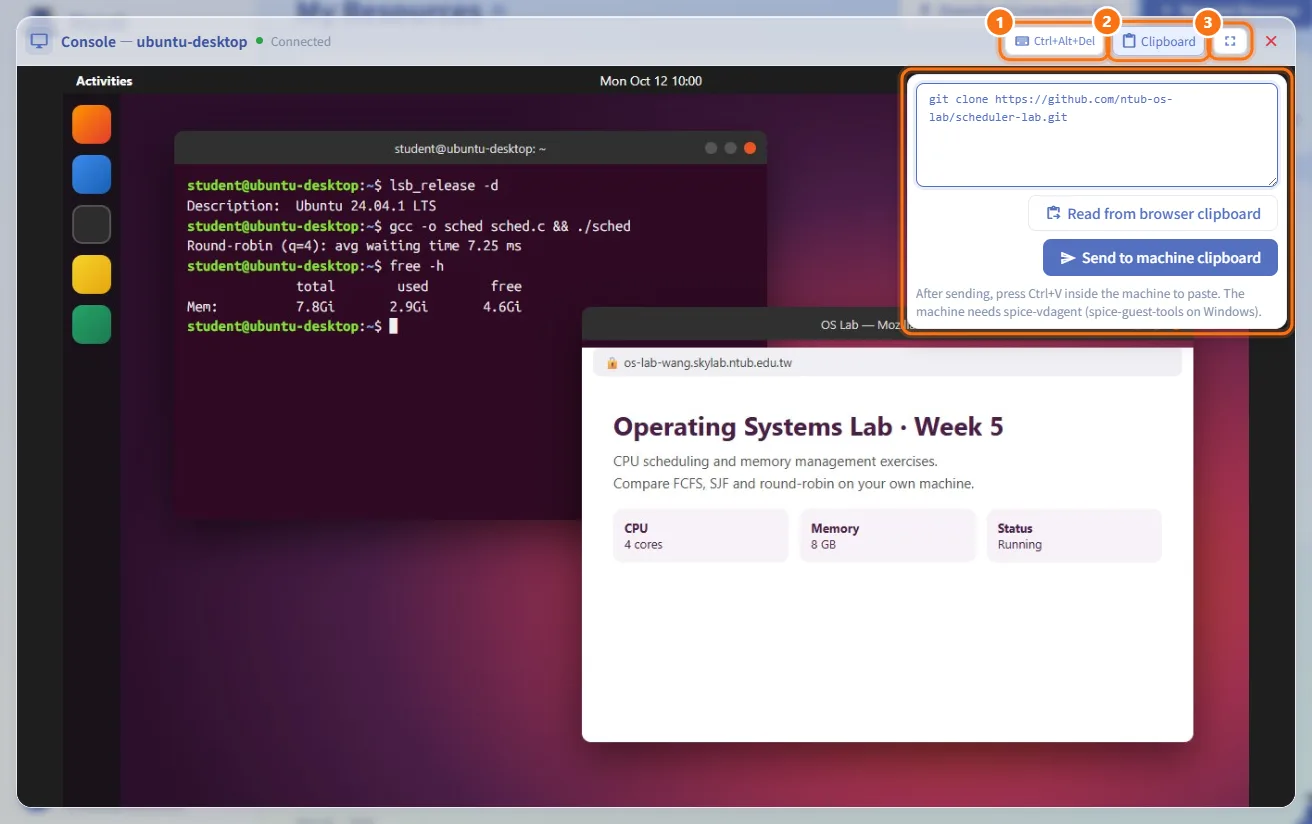
Task: Click the terminal prompt cursor line
Action: 293,327
